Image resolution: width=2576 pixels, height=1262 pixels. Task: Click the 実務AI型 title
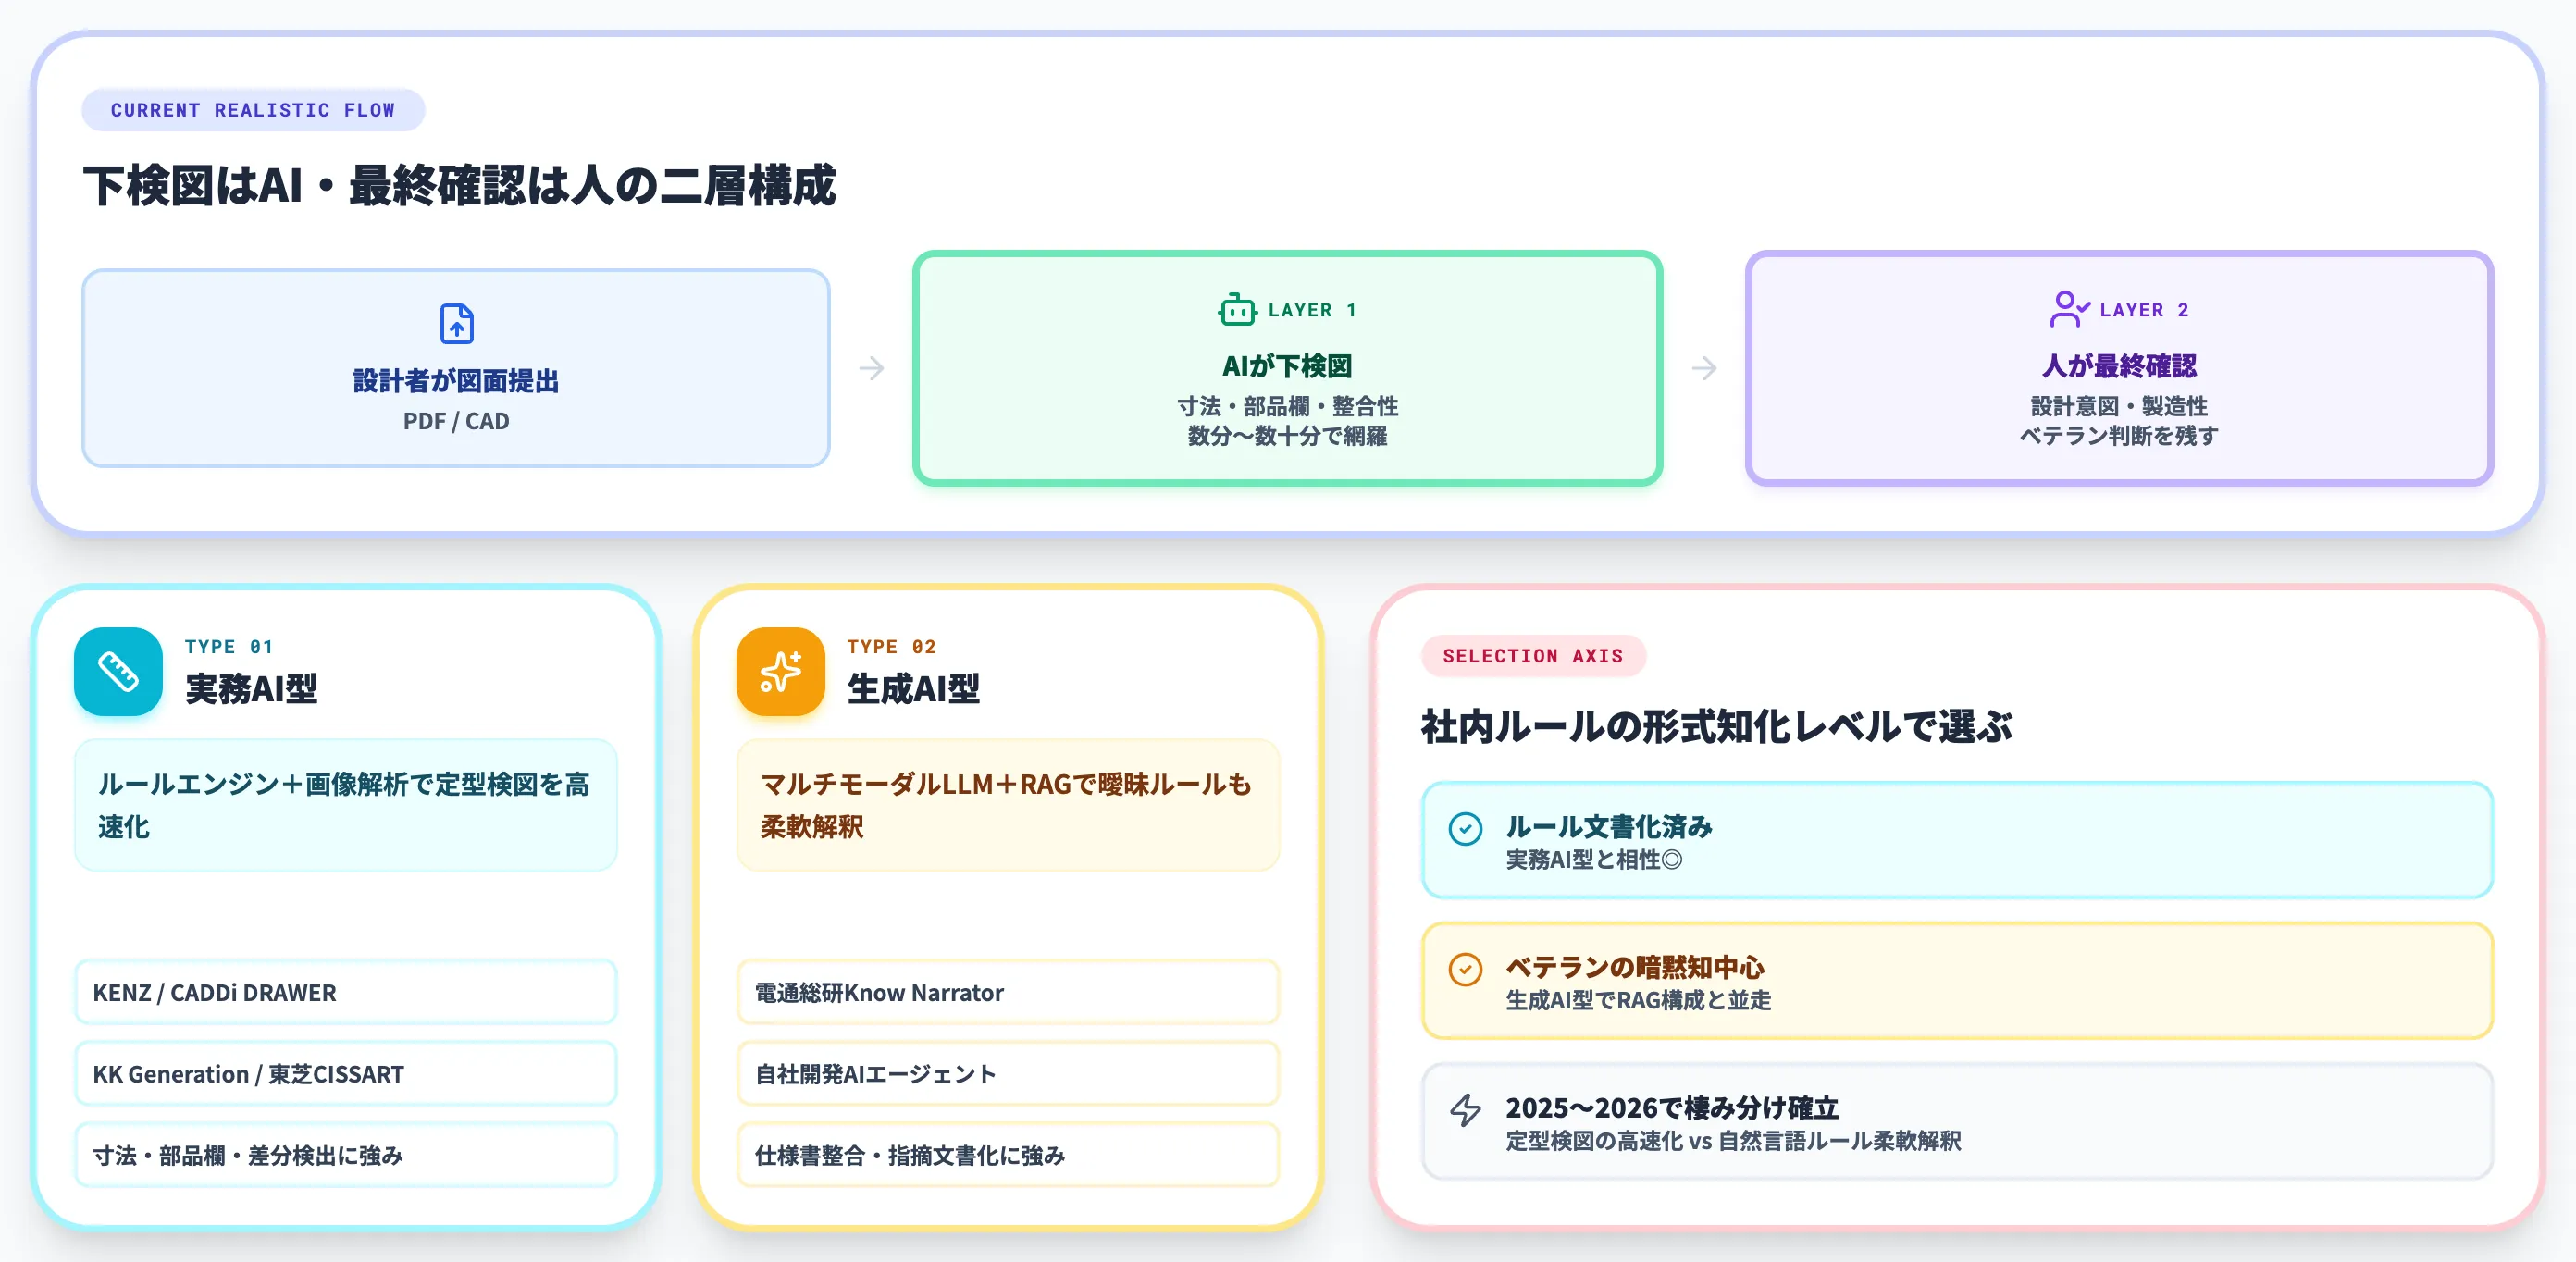click(x=251, y=689)
